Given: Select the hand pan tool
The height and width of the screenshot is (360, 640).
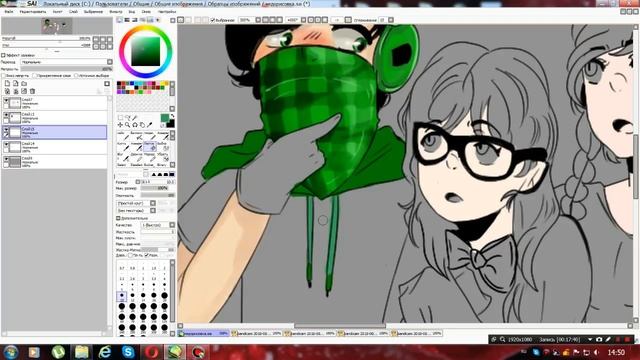Looking at the screenshot, I should (x=142, y=125).
